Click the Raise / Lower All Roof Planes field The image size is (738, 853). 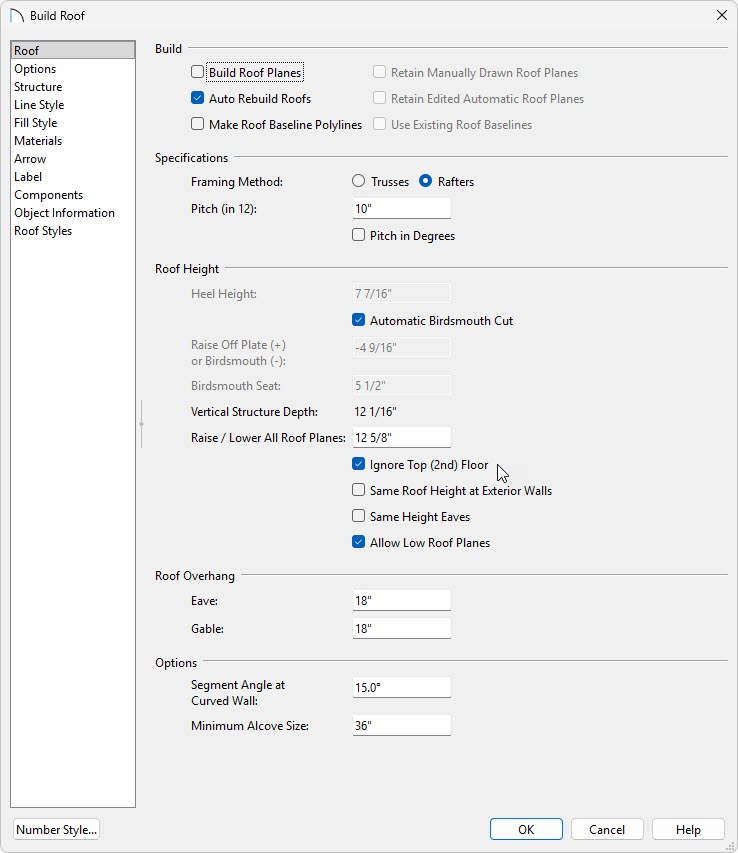(x=401, y=437)
